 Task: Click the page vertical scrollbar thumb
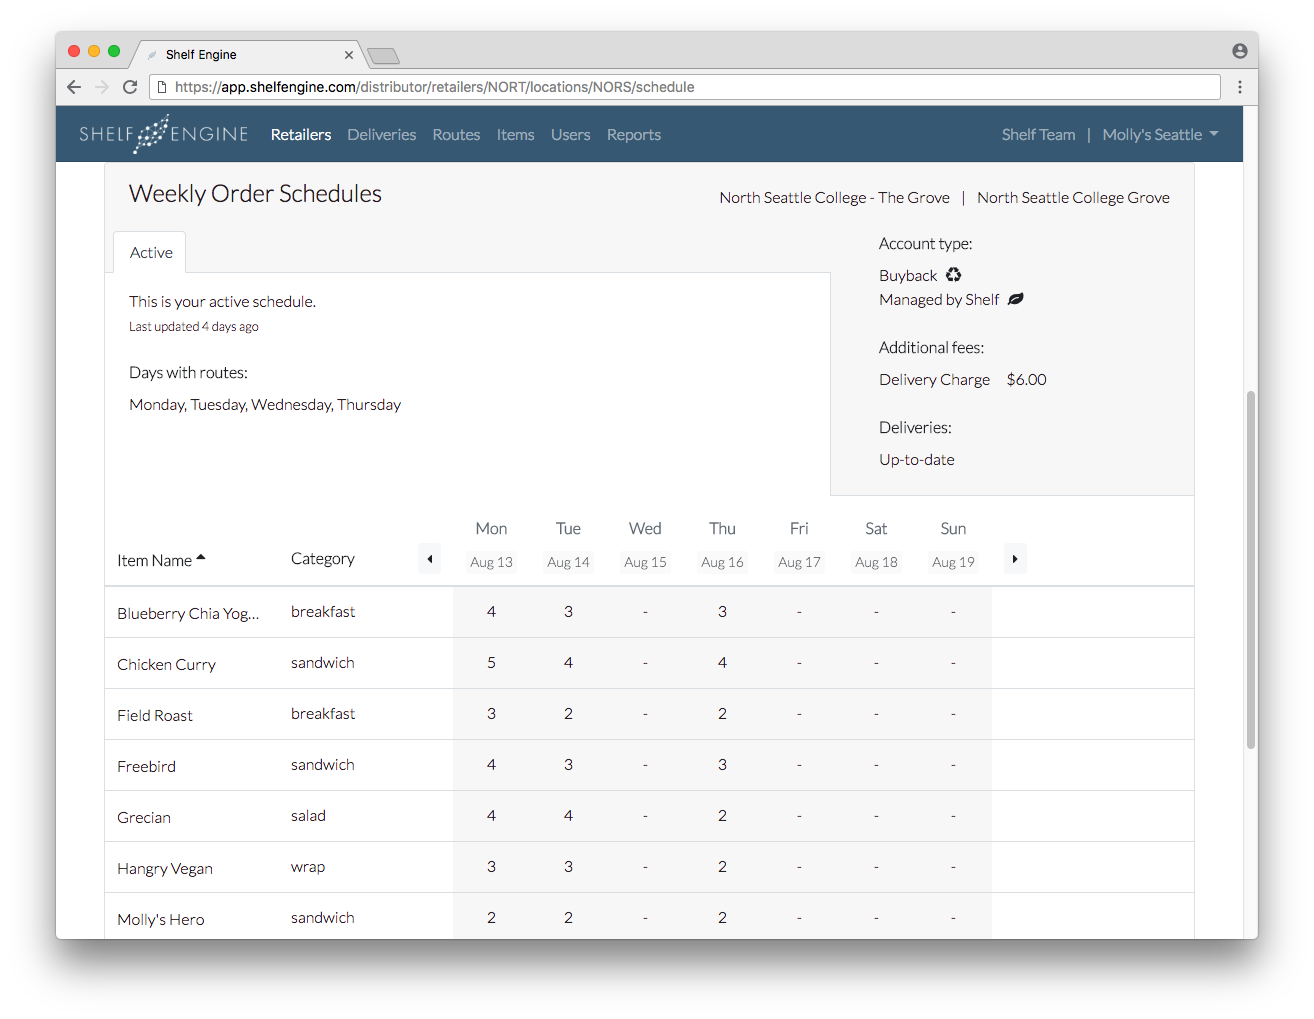[x=1250, y=569]
